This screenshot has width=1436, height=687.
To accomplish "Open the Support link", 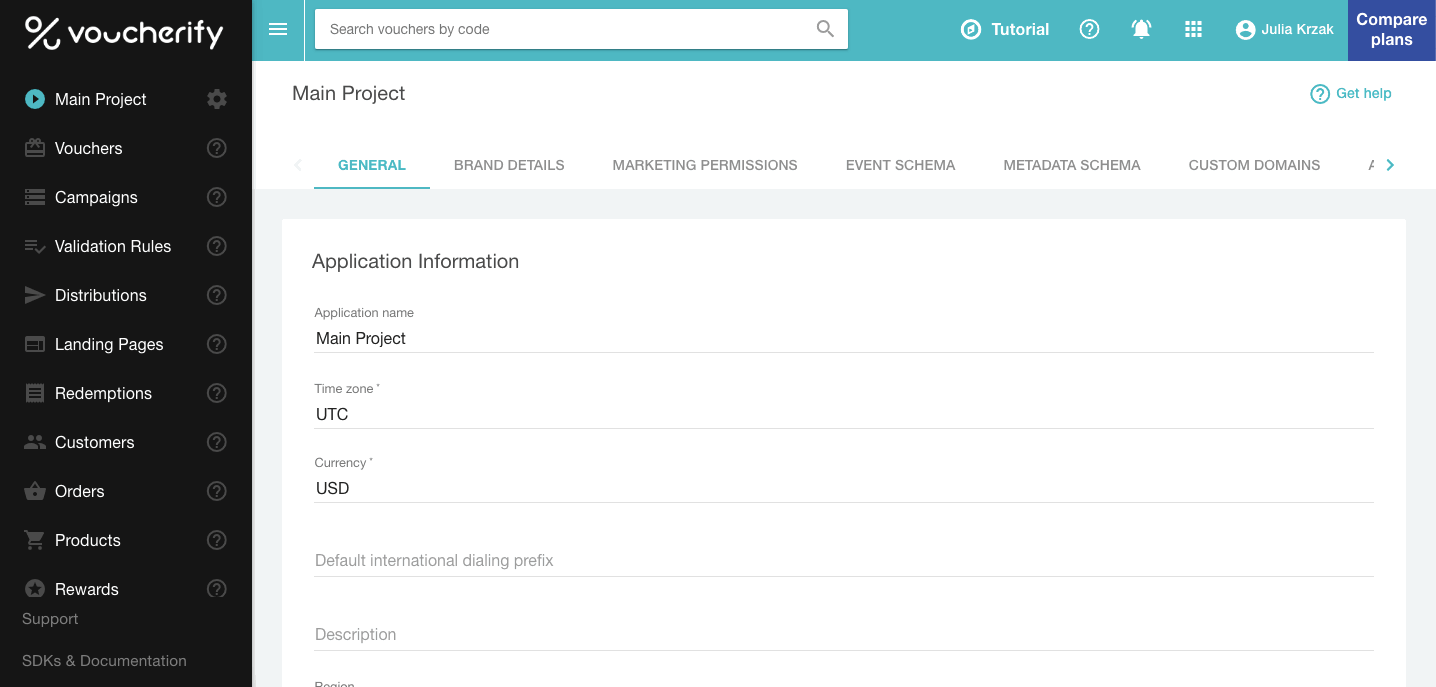I will click(50, 619).
